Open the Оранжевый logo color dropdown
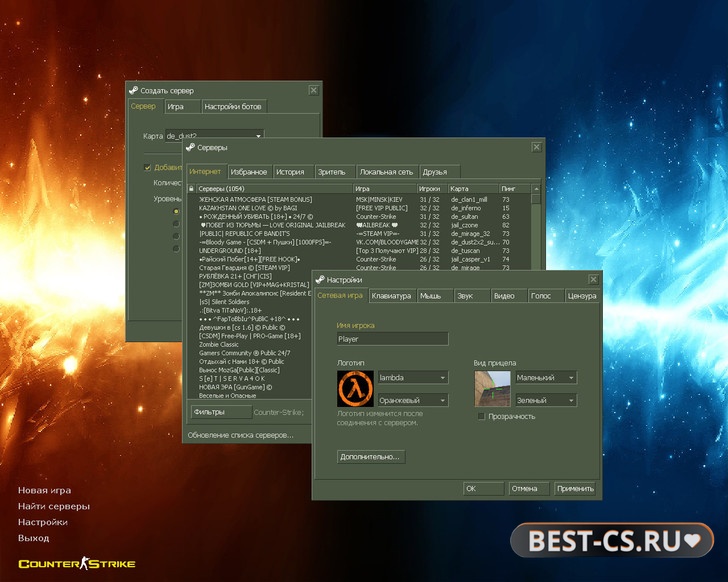728x582 pixels. [x=413, y=400]
